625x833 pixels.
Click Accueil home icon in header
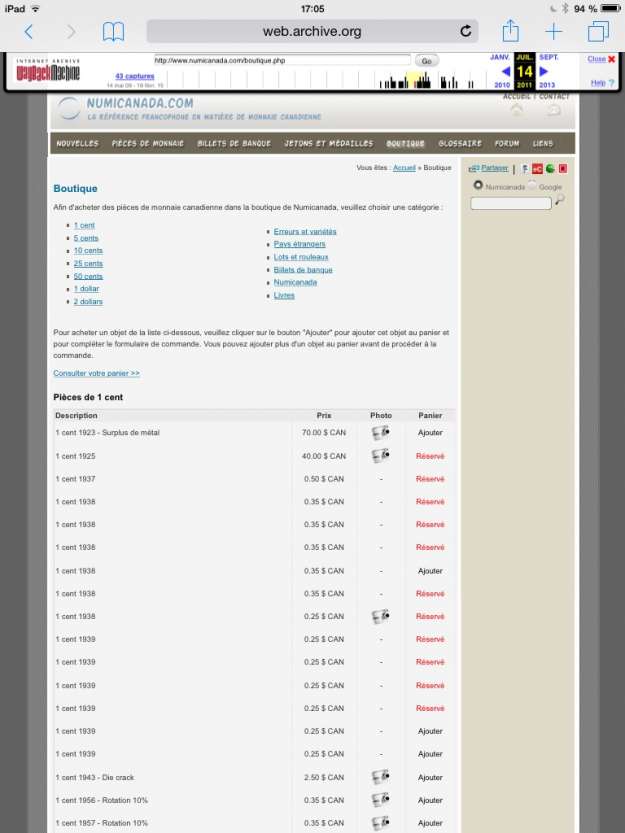click(516, 110)
